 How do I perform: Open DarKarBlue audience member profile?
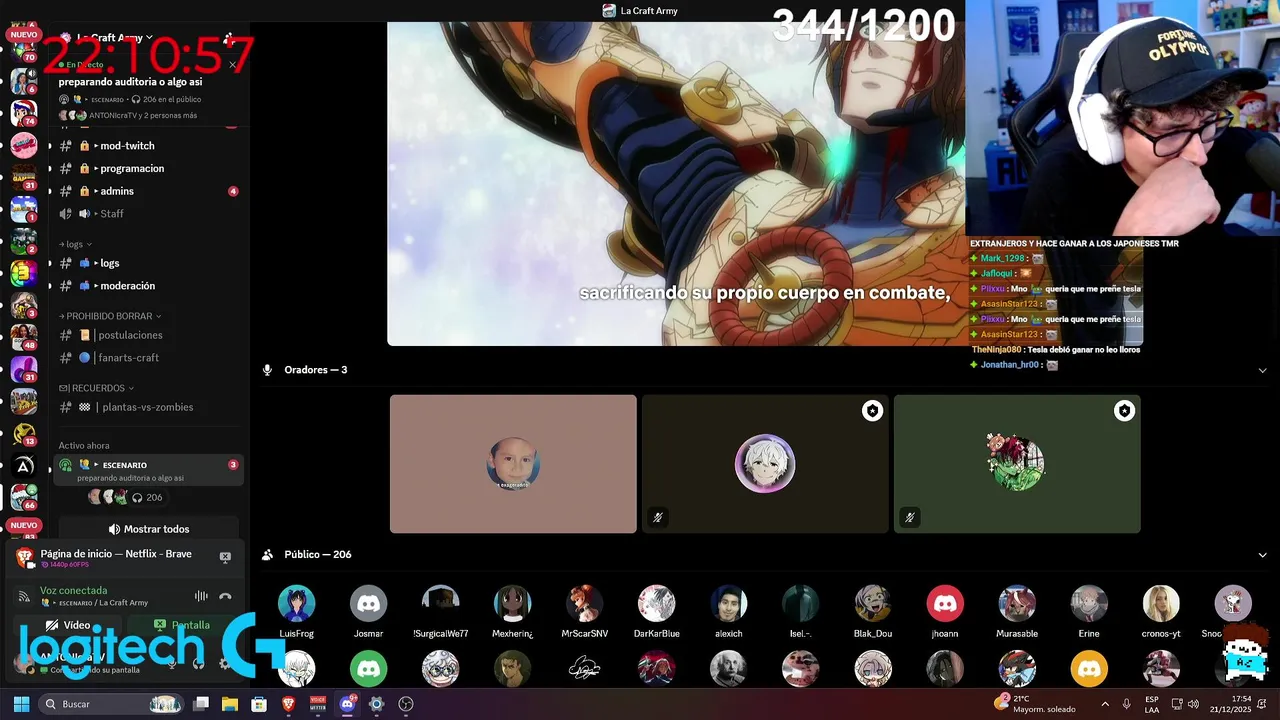[657, 611]
